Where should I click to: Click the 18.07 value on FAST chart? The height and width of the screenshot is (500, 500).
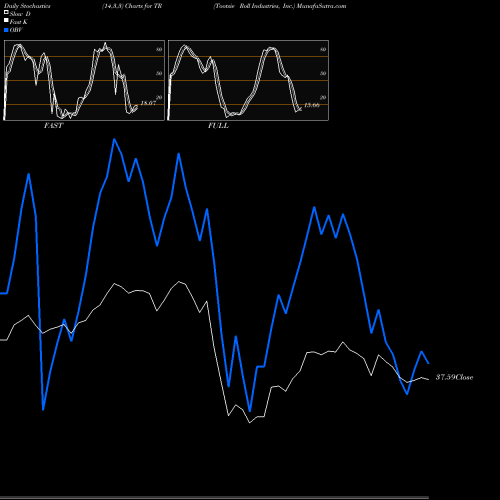(148, 103)
